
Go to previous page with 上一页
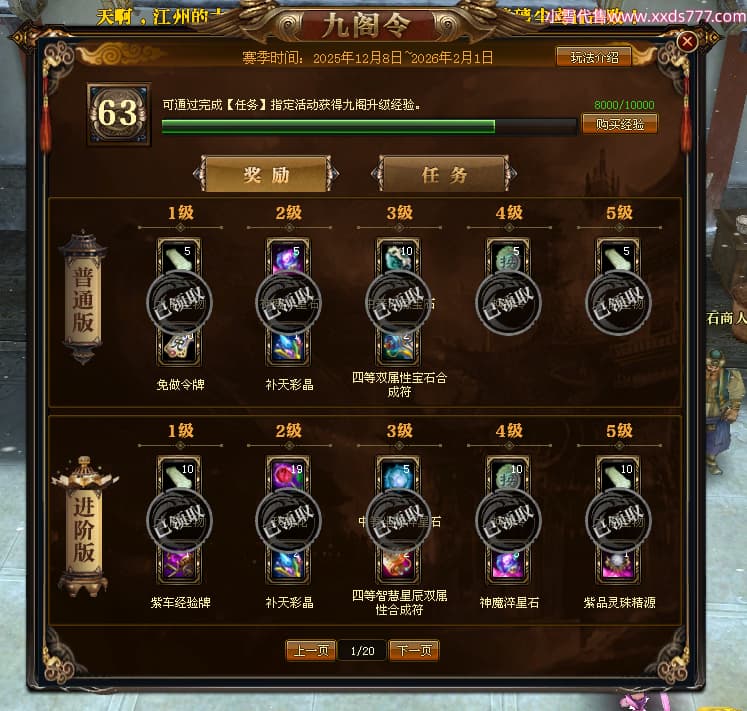click(311, 650)
